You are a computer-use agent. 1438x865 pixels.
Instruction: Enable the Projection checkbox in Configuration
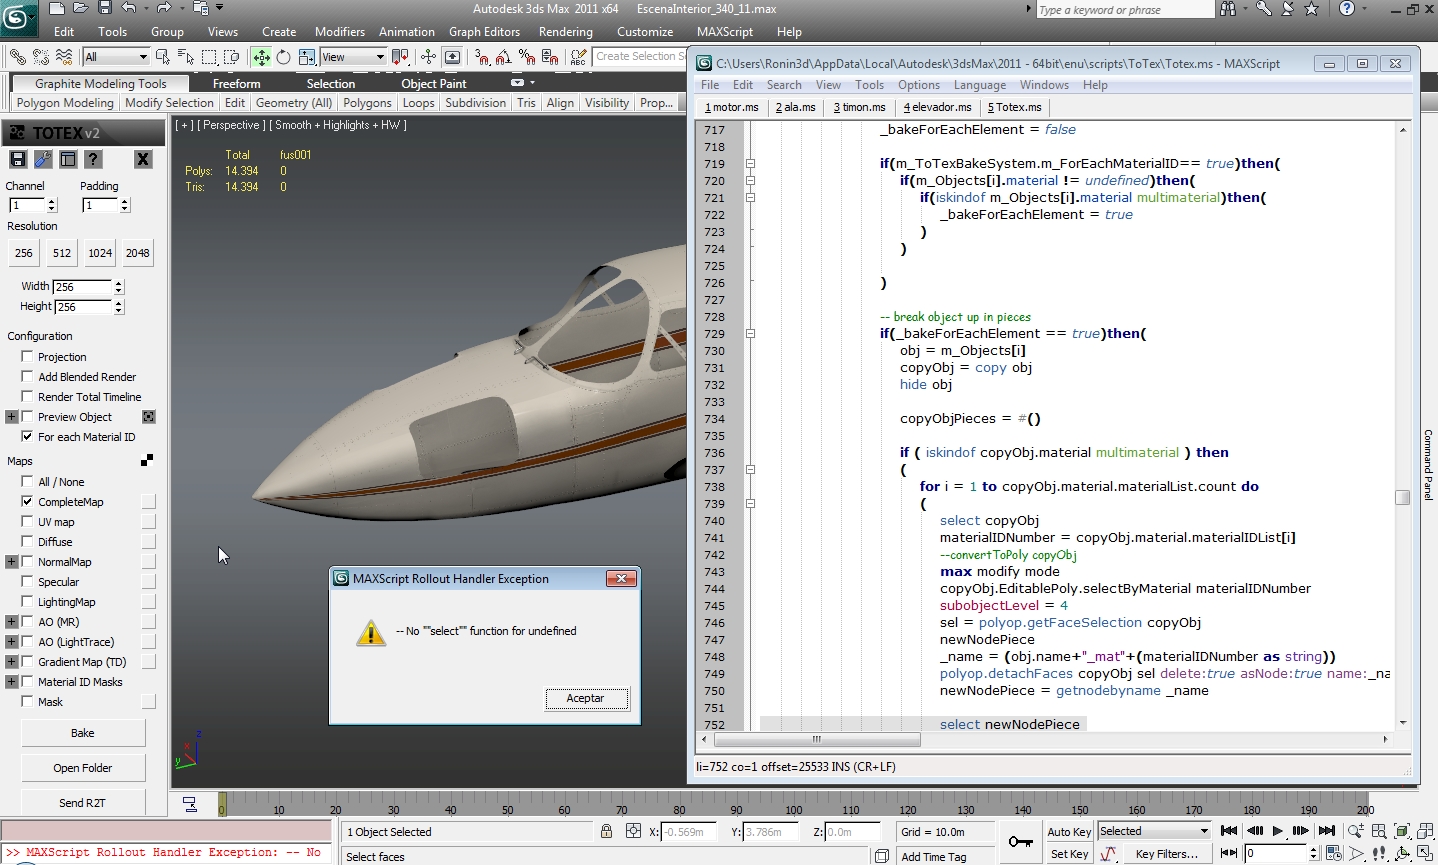coord(27,356)
